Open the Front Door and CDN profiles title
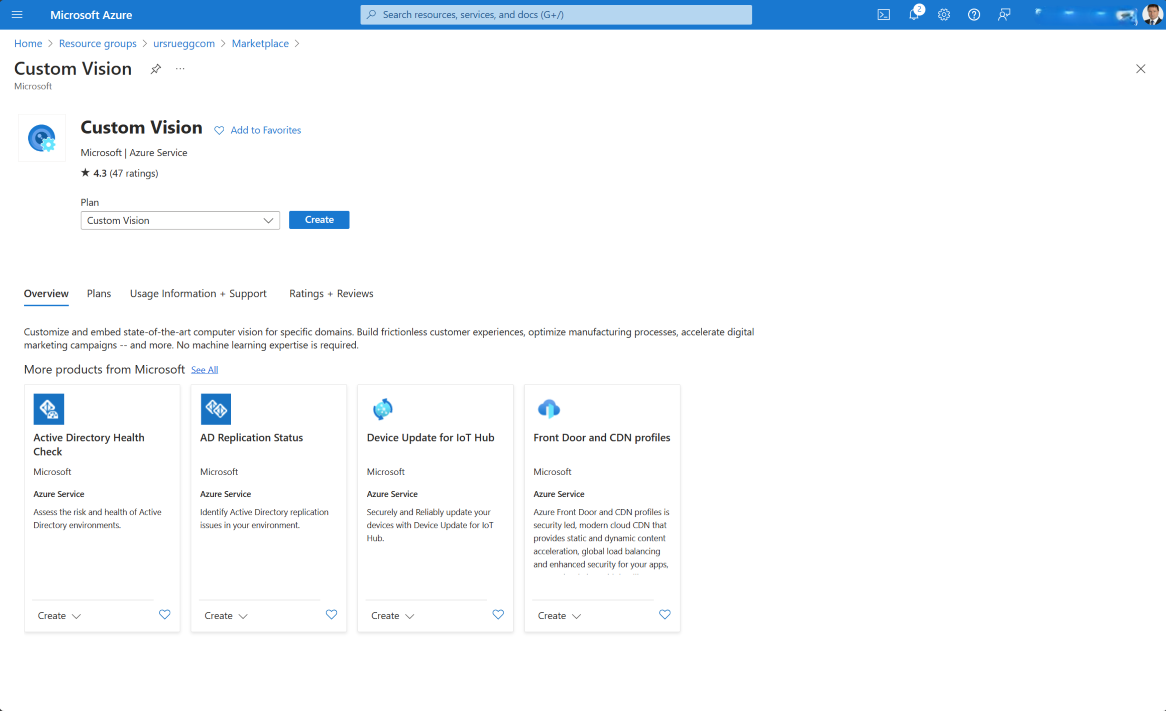 click(x=602, y=437)
